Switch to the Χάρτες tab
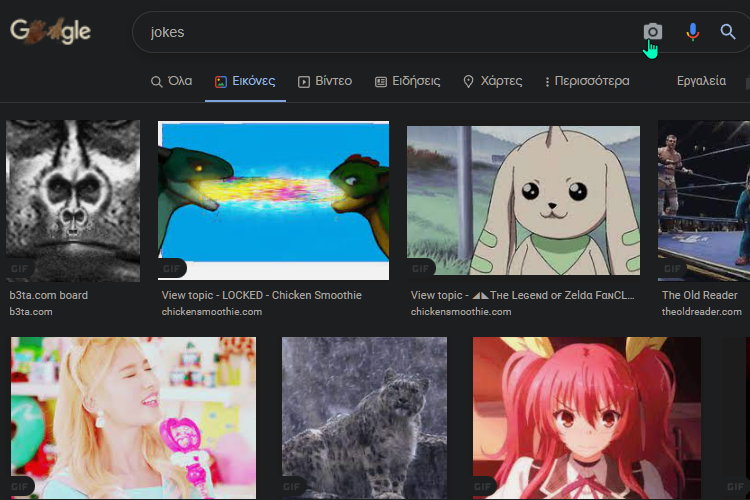 (x=493, y=81)
